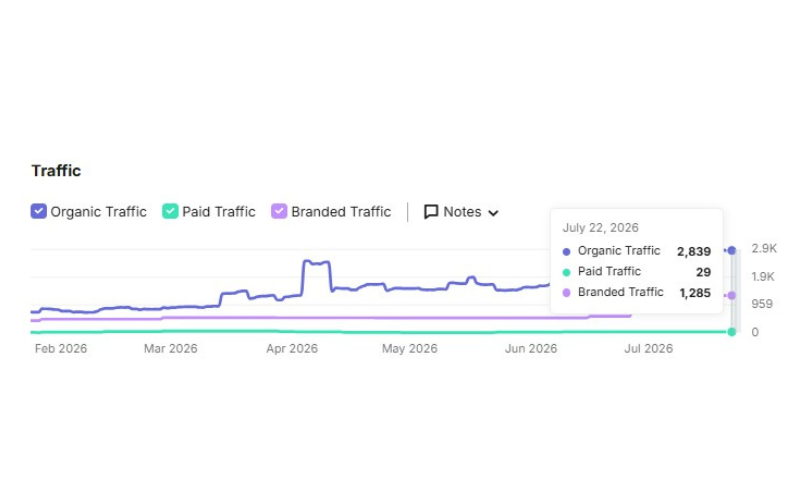Click the Paid Traffic green data point
The width and height of the screenshot is (800, 500).
[x=732, y=332]
